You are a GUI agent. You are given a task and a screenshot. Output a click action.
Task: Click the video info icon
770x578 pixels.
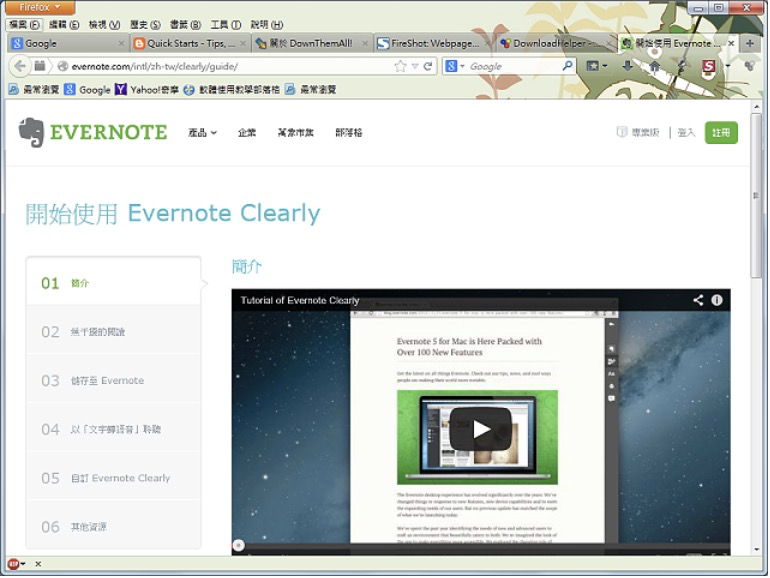[716, 300]
